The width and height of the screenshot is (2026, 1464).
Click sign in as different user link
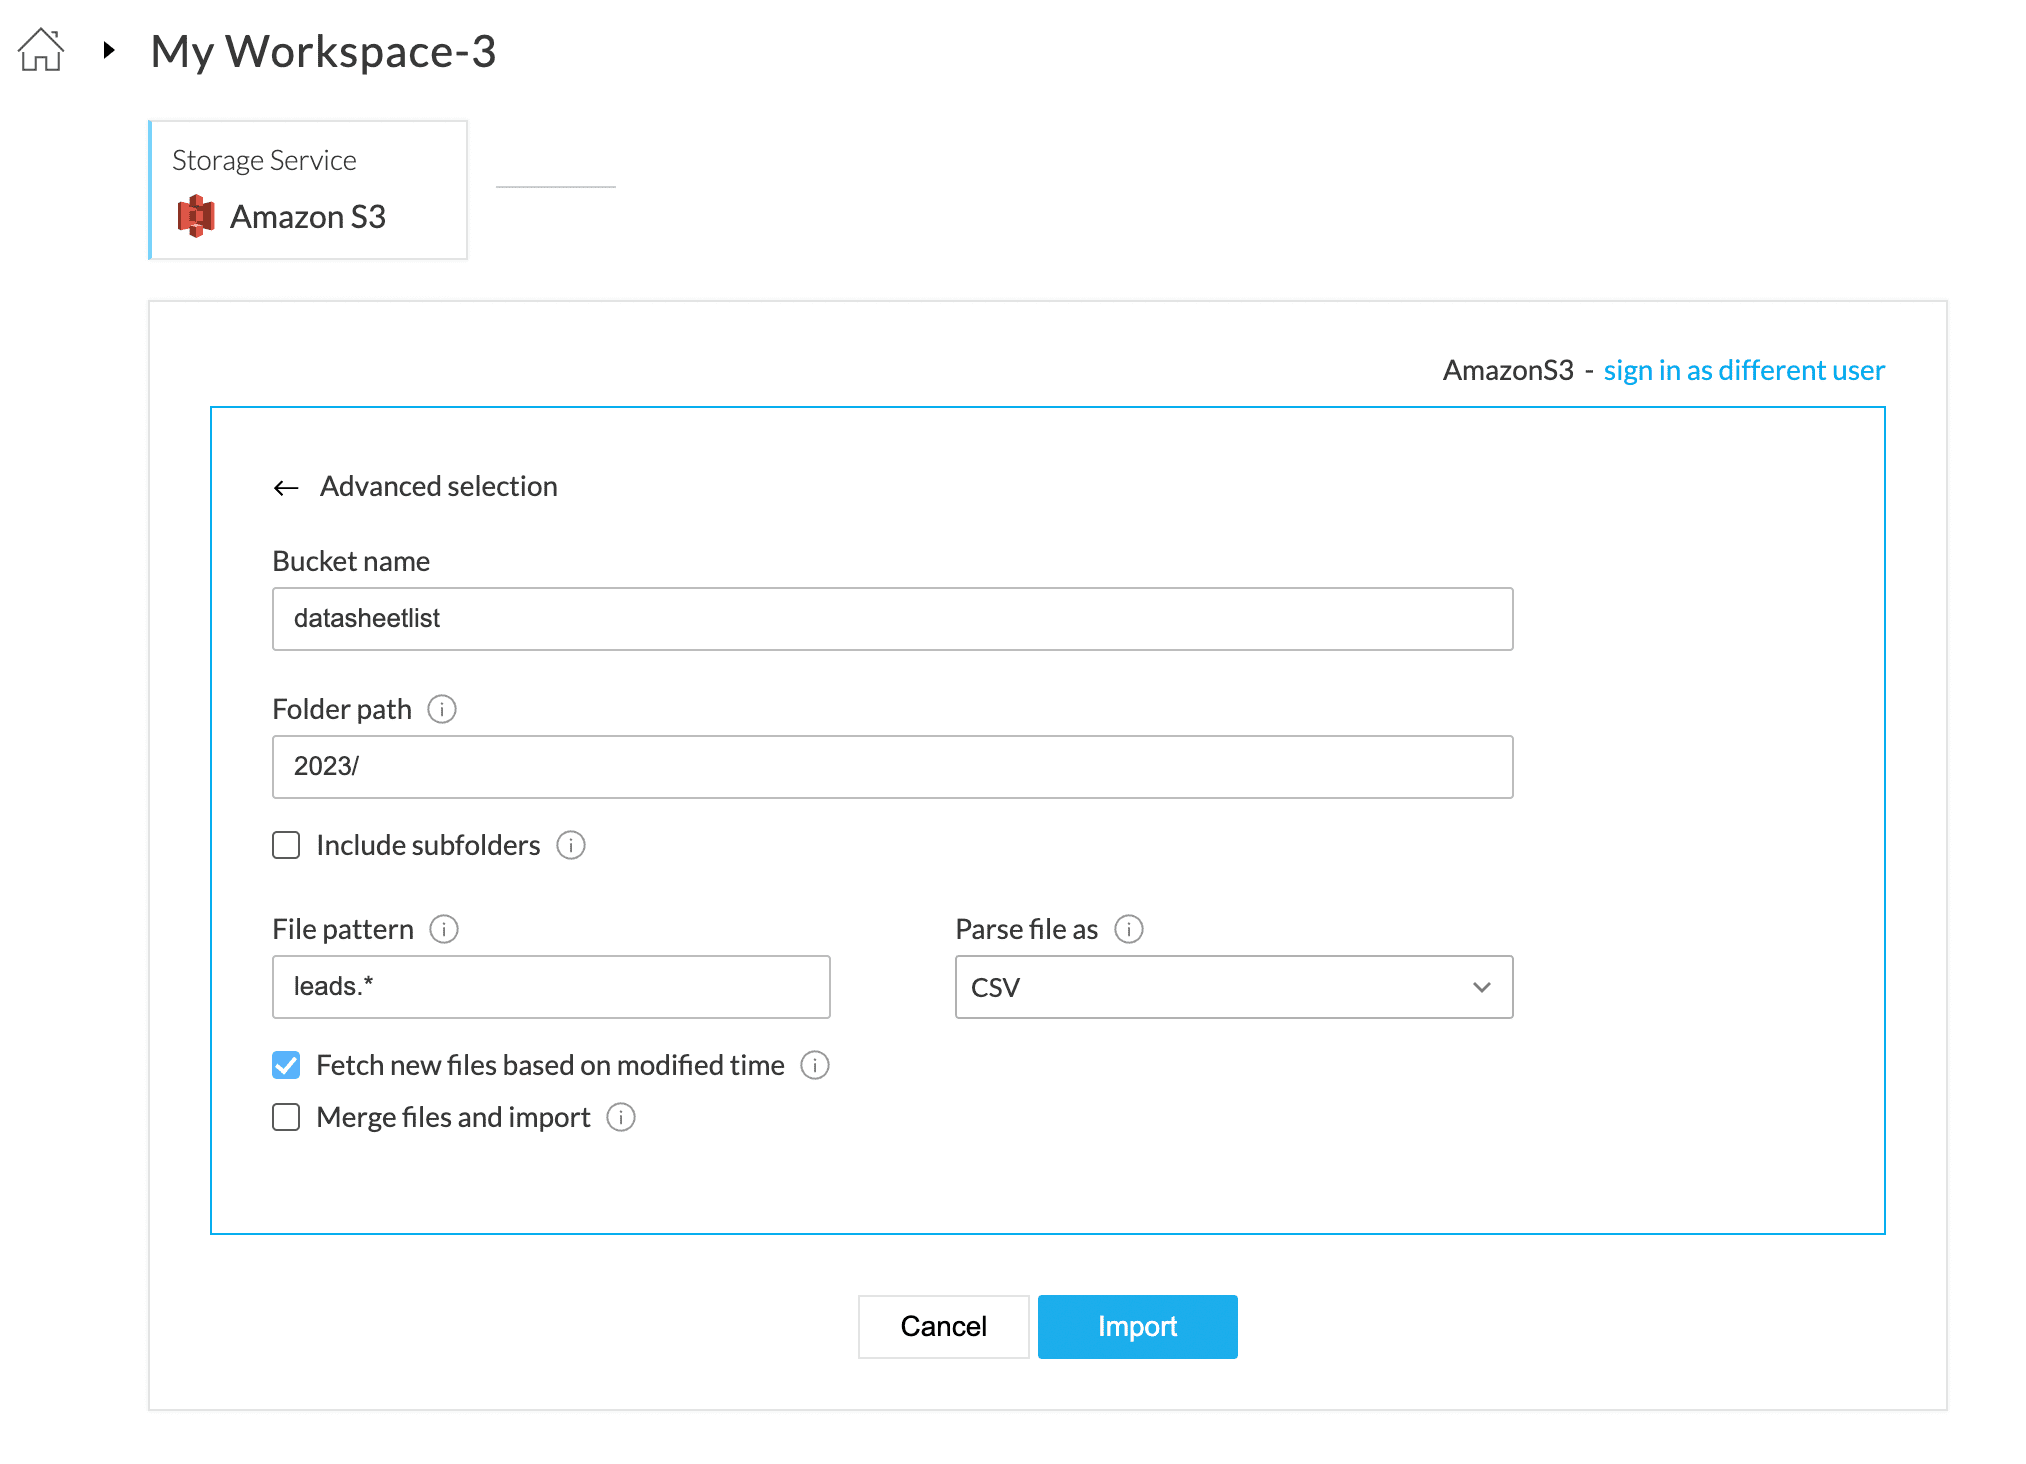(1744, 371)
